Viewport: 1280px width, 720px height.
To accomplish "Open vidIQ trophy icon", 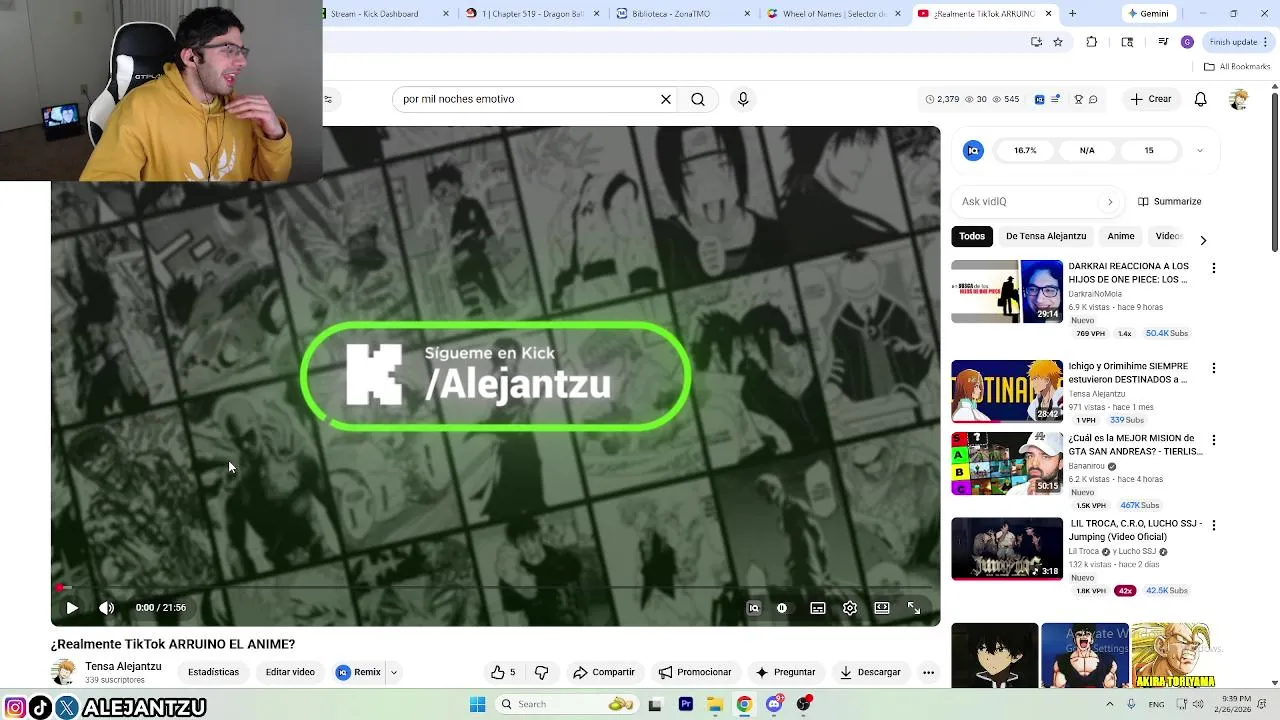I will [1078, 99].
